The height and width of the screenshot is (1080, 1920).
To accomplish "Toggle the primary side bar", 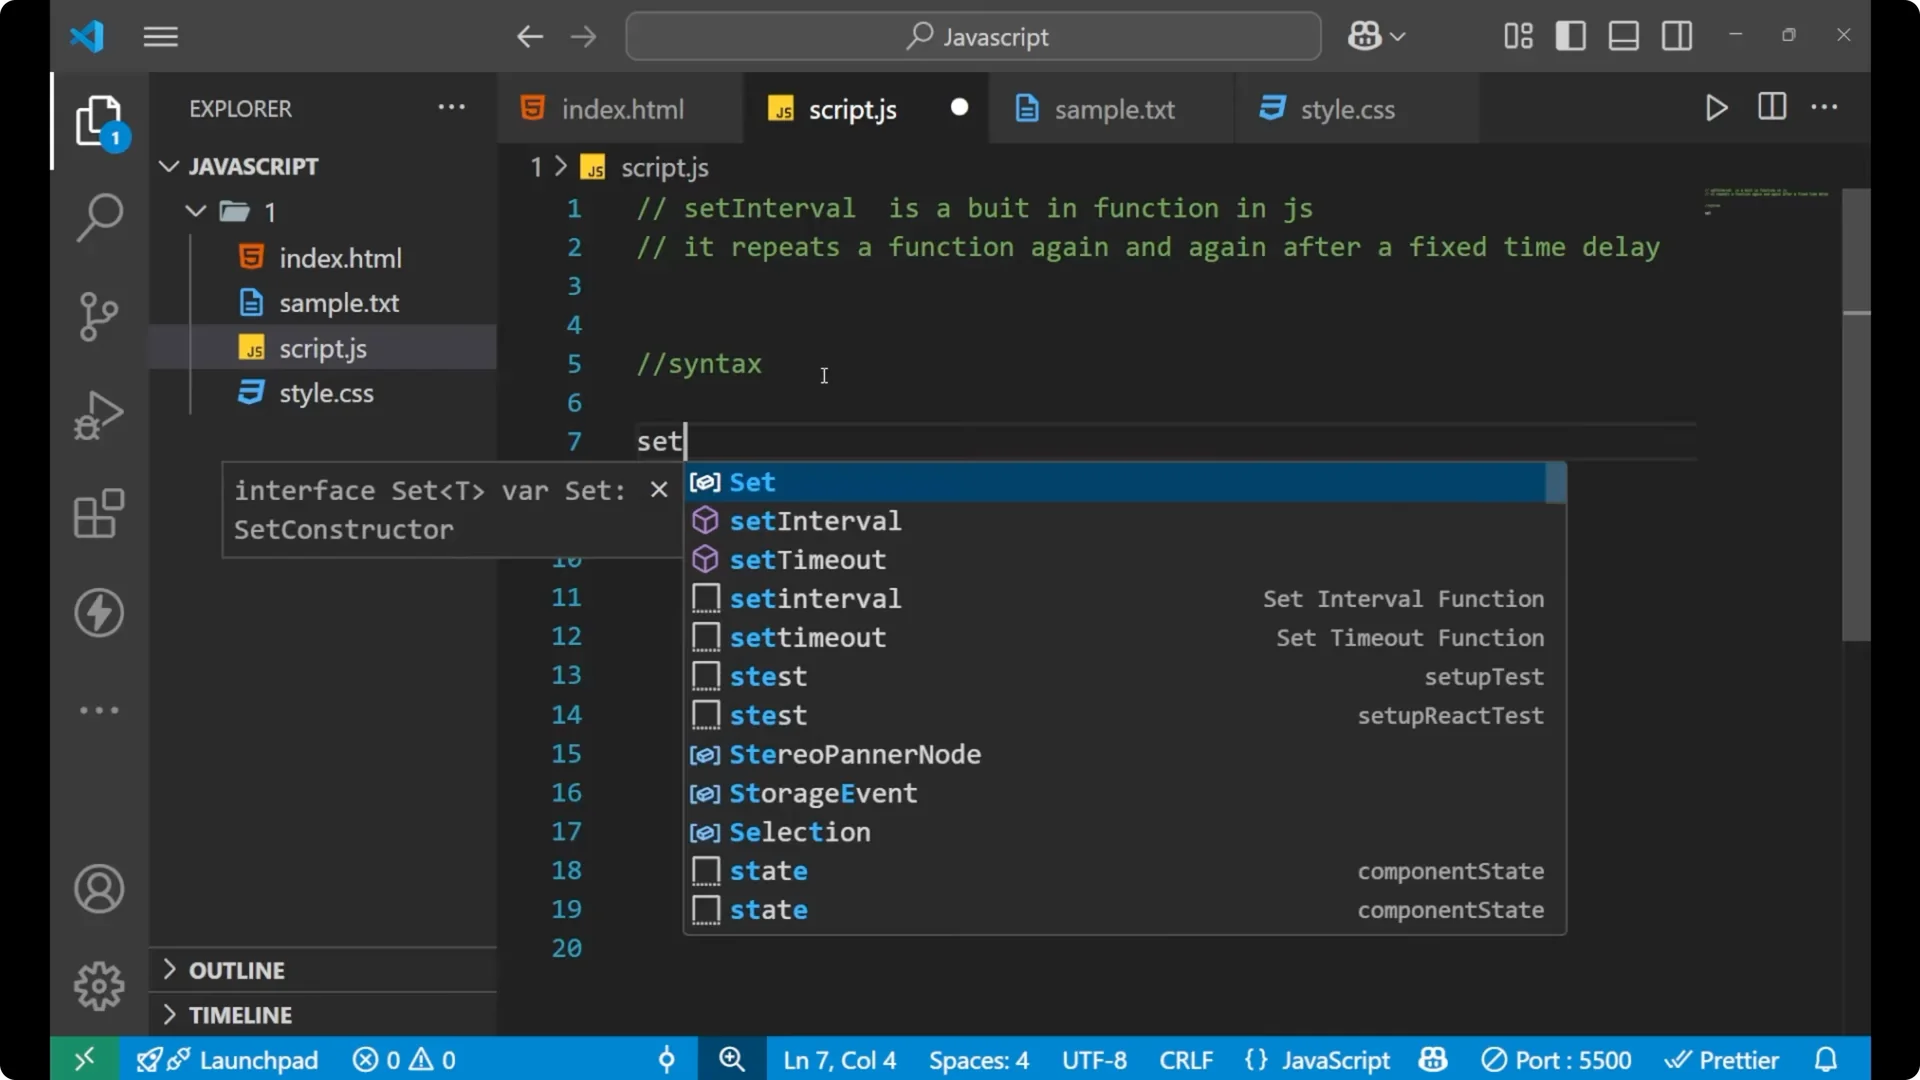I will tap(1570, 36).
